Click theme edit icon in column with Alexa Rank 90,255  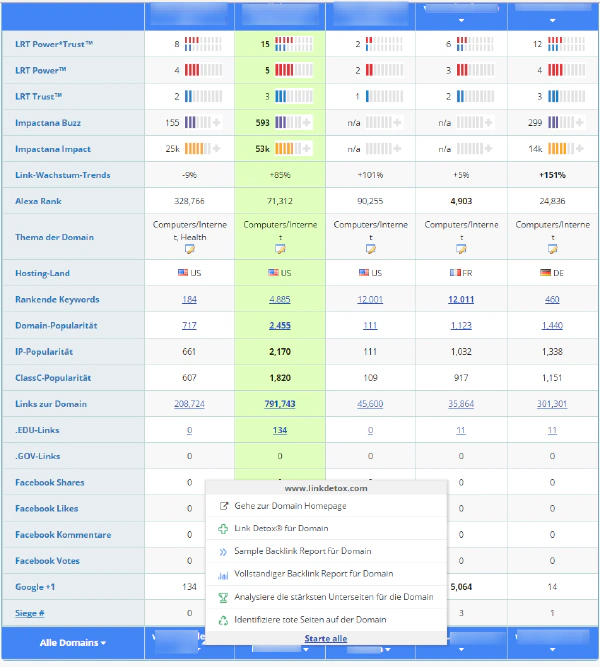[x=371, y=249]
